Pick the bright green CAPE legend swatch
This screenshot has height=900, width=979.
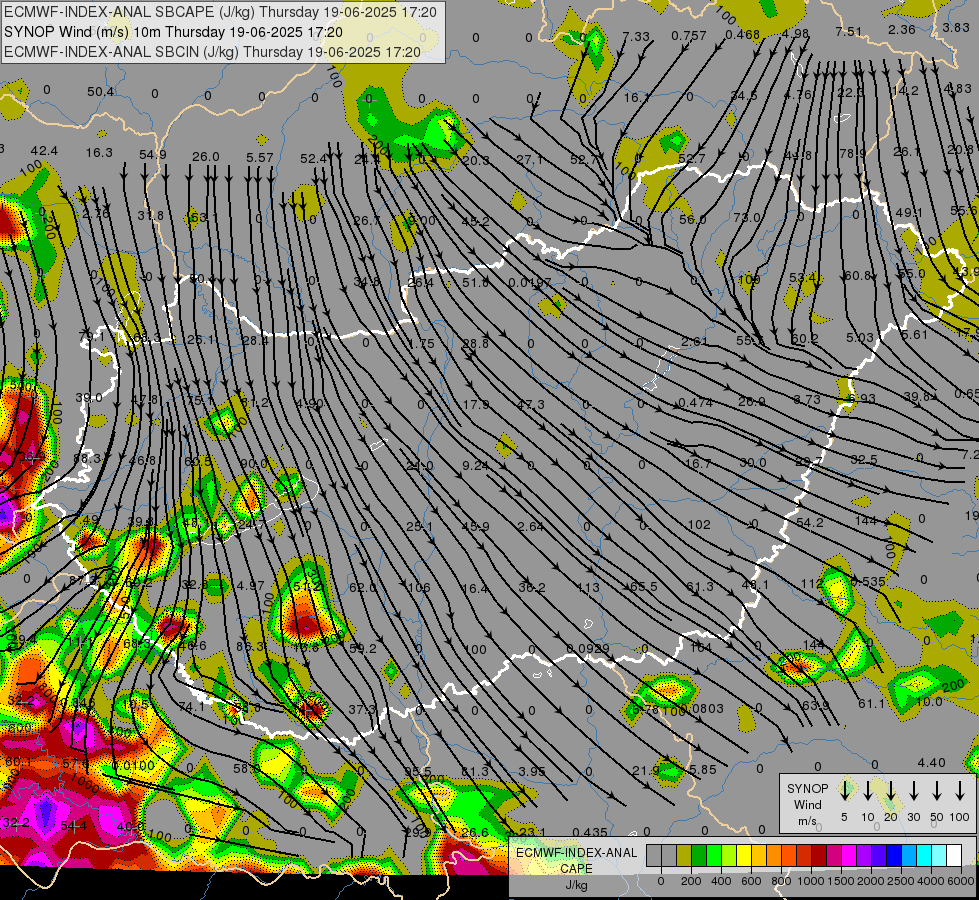click(714, 856)
